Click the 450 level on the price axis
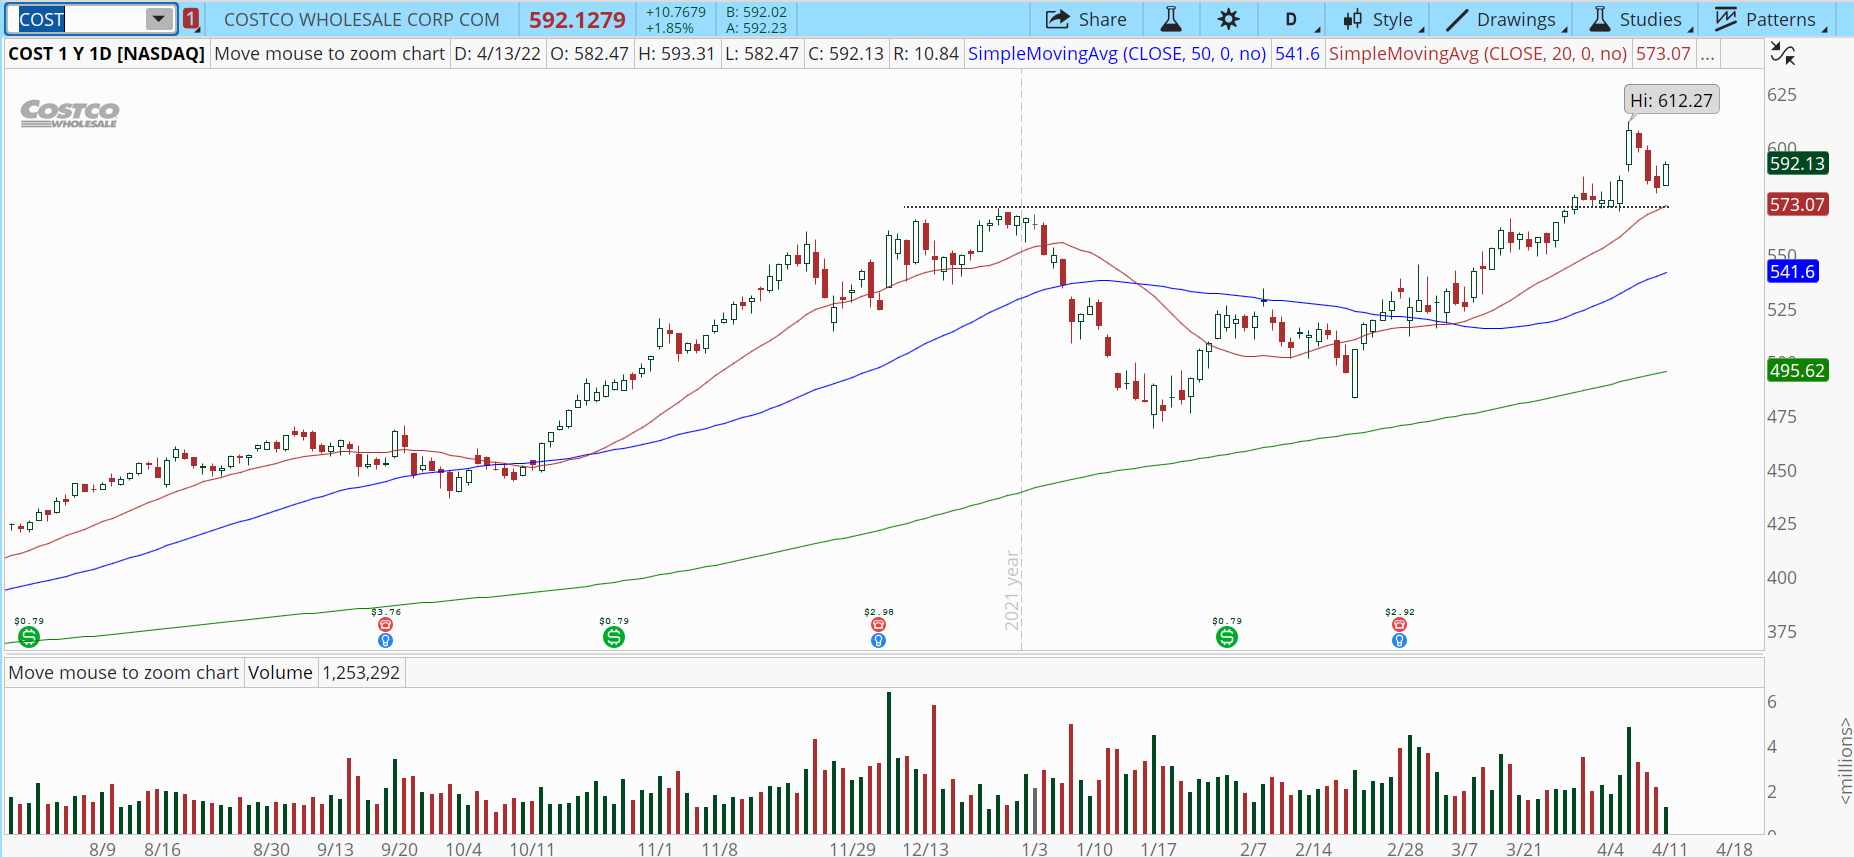 [x=1782, y=470]
